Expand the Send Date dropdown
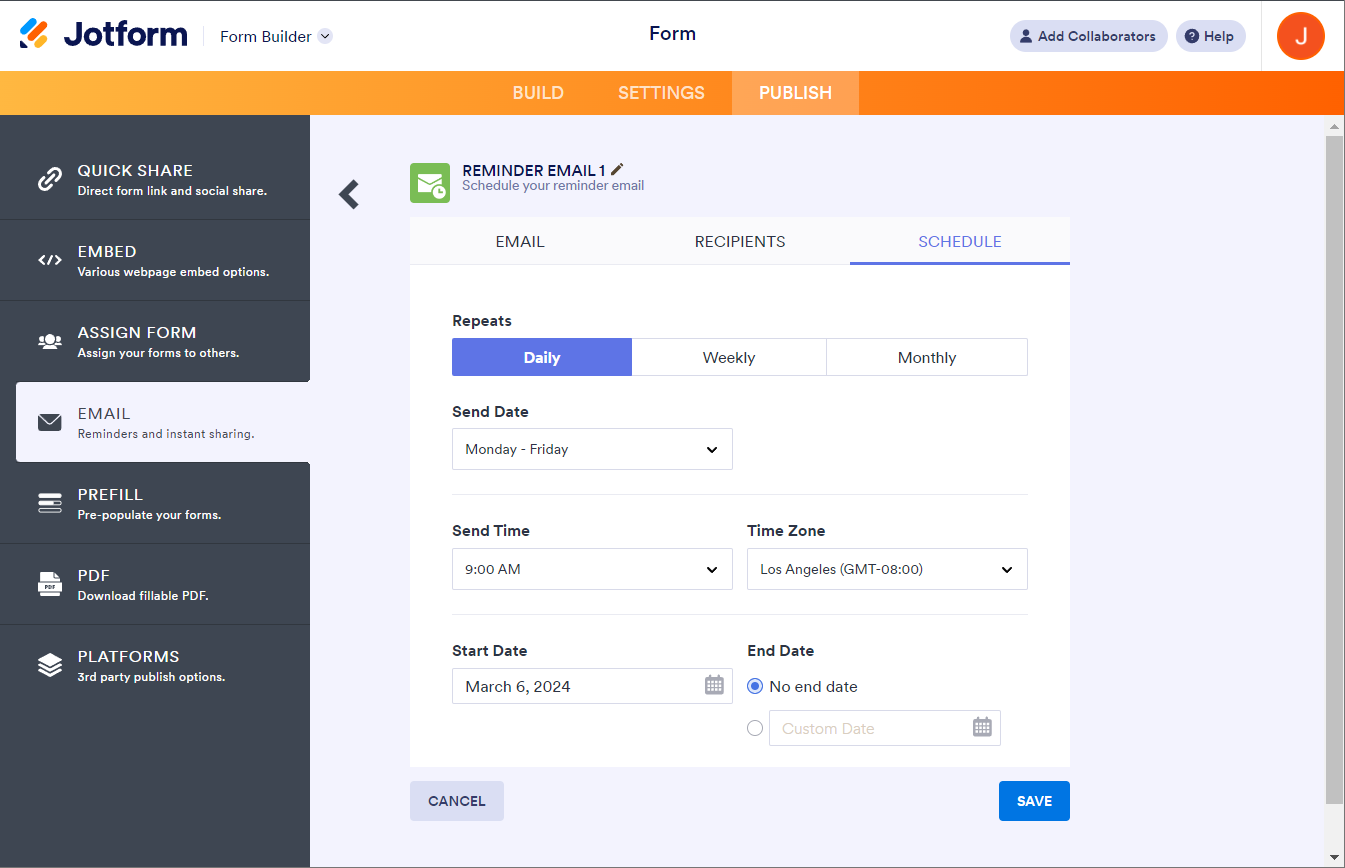The image size is (1345, 868). click(592, 449)
